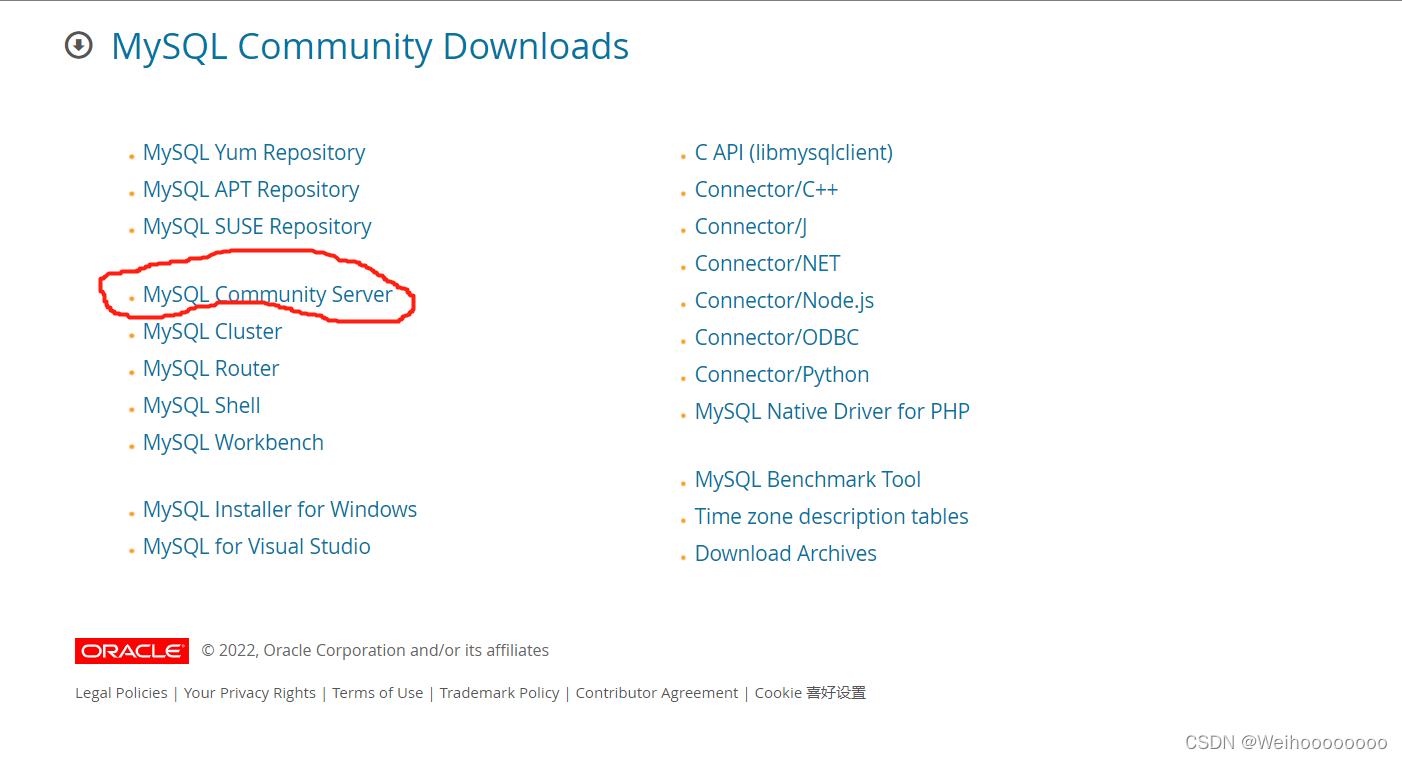Open C API (libmysqlclient) link
Screen dimensions: 1402x759
tap(794, 153)
